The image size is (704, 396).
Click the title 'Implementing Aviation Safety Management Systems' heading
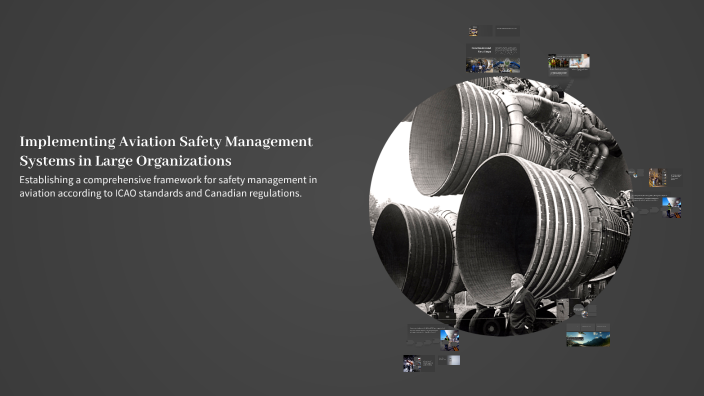tap(166, 151)
